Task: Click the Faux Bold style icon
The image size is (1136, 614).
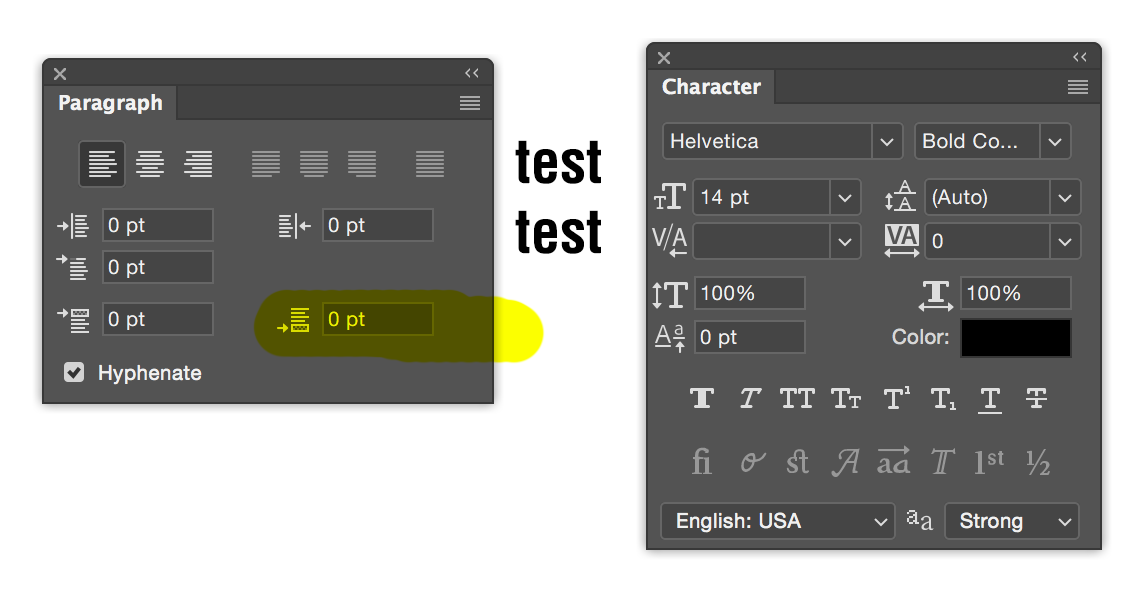Action: click(x=702, y=399)
